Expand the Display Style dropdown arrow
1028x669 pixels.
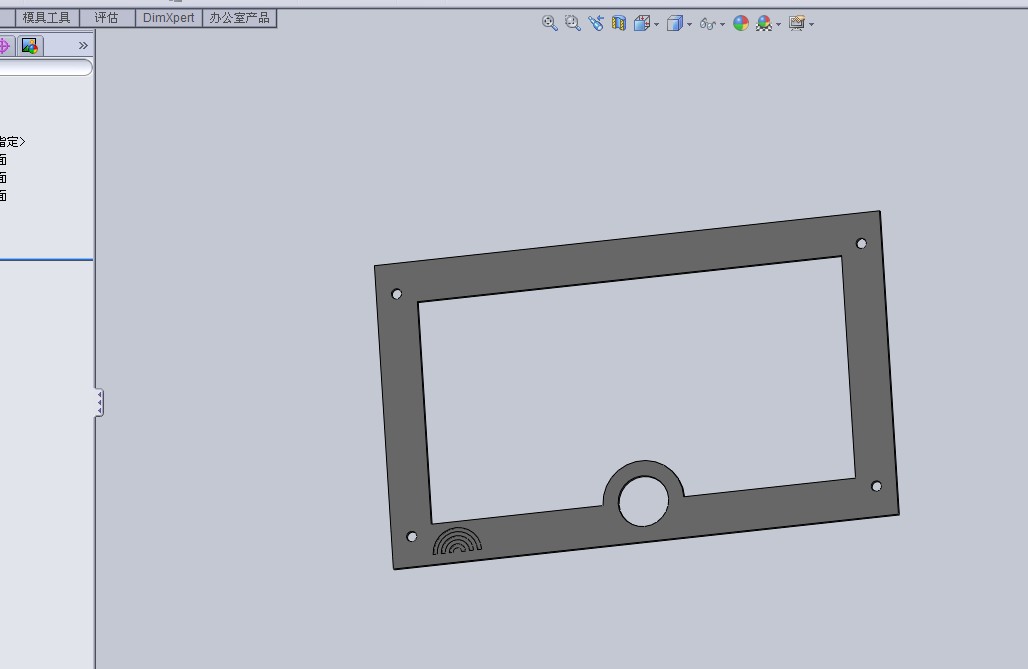[x=689, y=25]
